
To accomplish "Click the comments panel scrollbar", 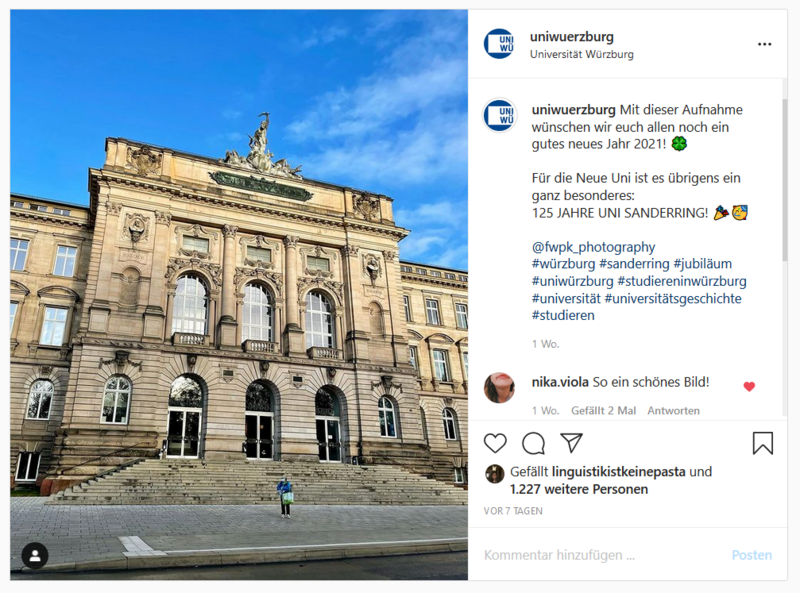I will pos(784,180).
